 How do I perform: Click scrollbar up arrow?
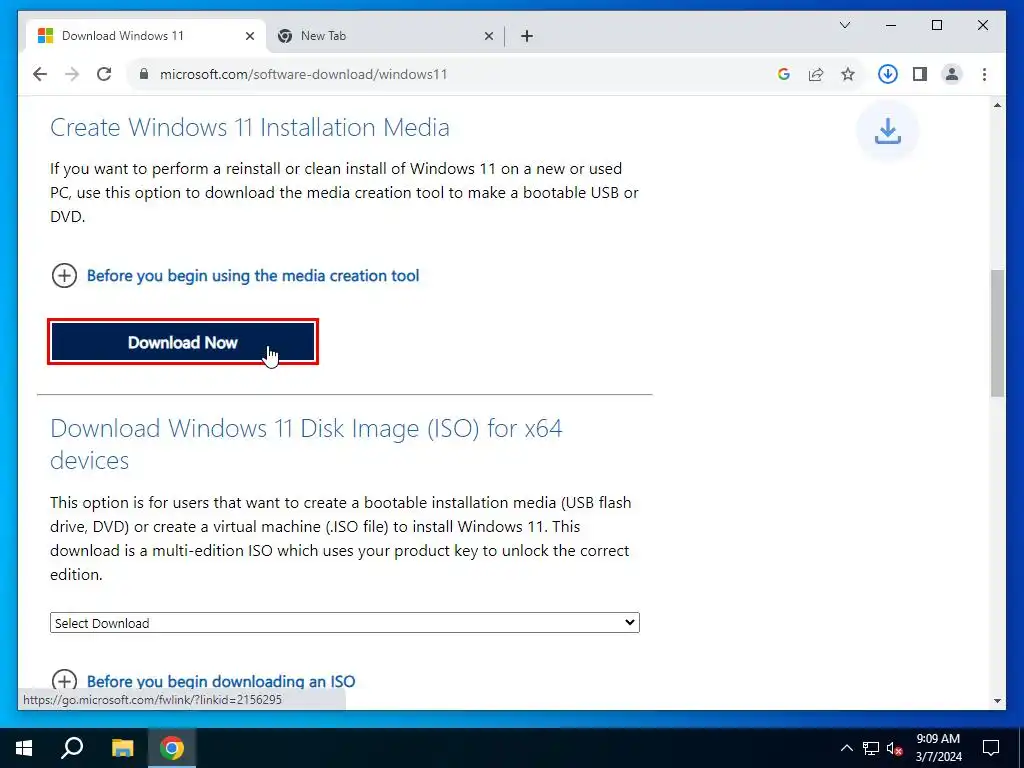pyautogui.click(x=997, y=105)
